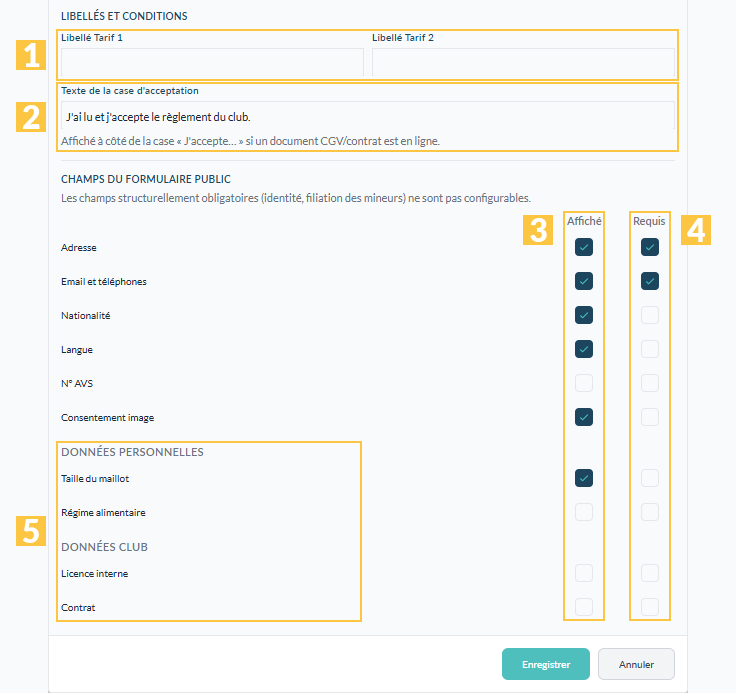The image size is (736, 693).
Task: Uncheck Affiché checkbox for Nationalité
Action: pos(583,315)
